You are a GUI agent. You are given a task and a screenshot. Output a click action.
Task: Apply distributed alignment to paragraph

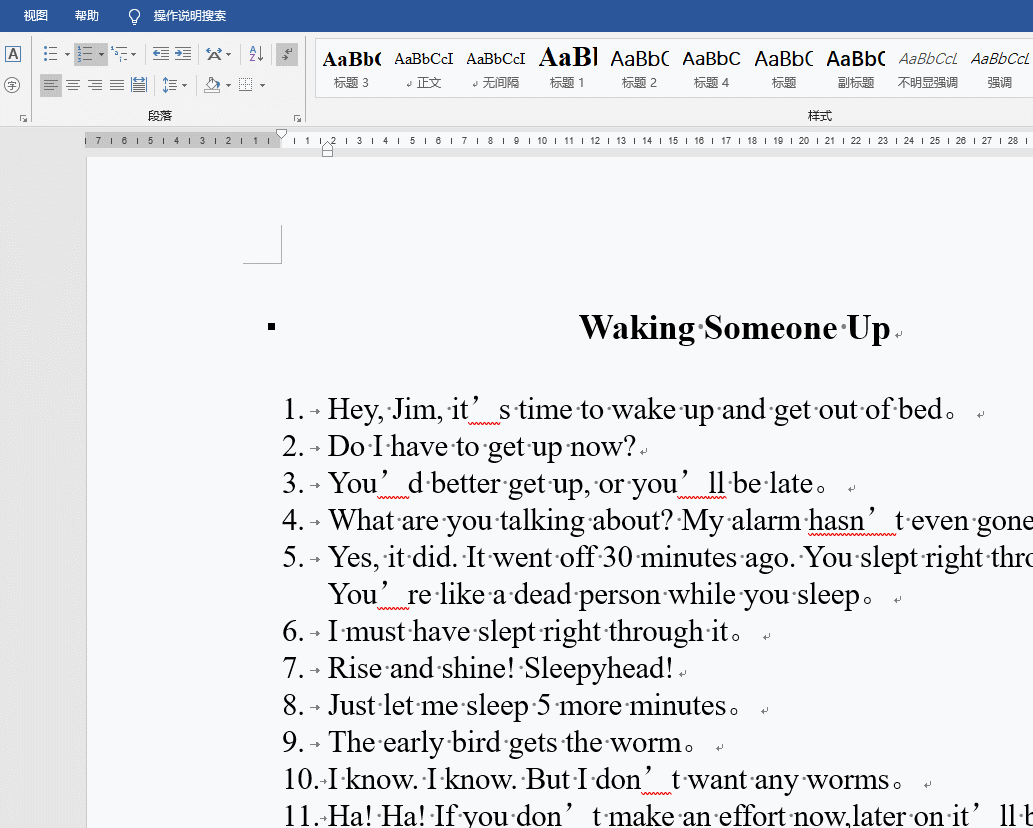click(x=139, y=85)
